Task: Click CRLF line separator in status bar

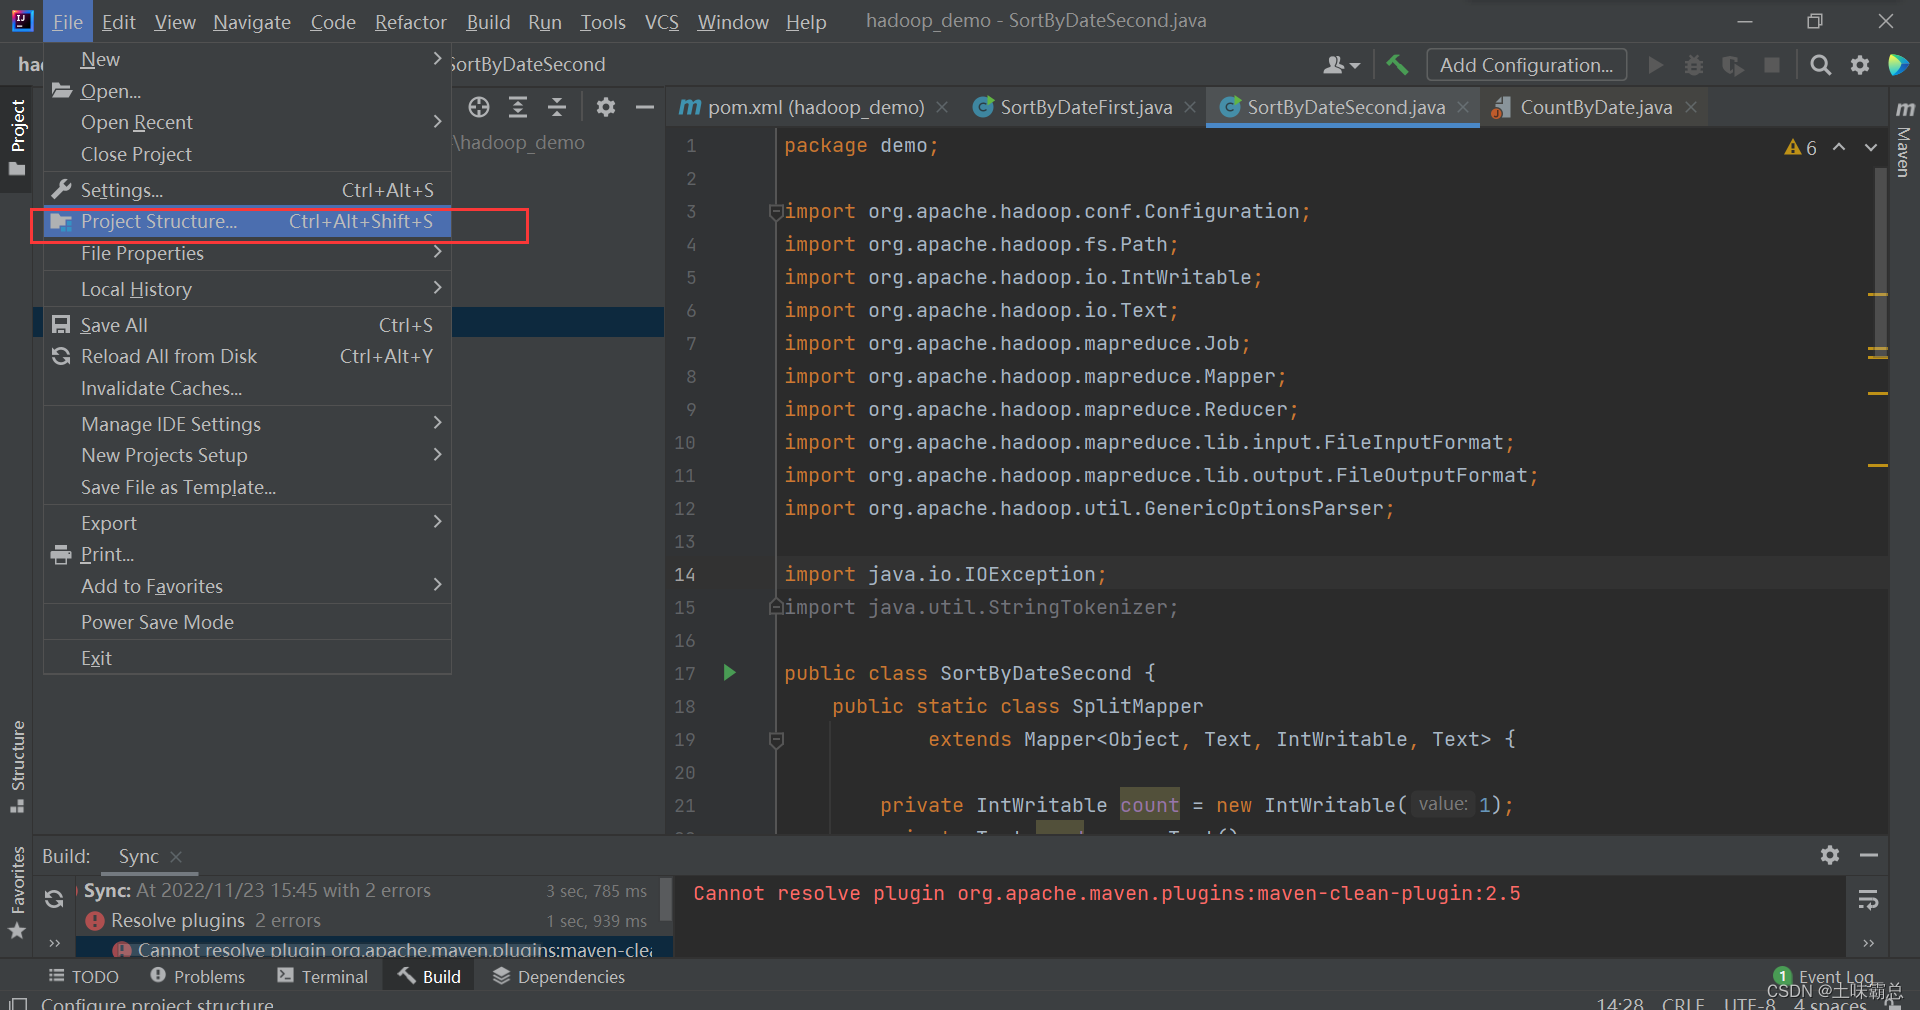Action: [1683, 1002]
